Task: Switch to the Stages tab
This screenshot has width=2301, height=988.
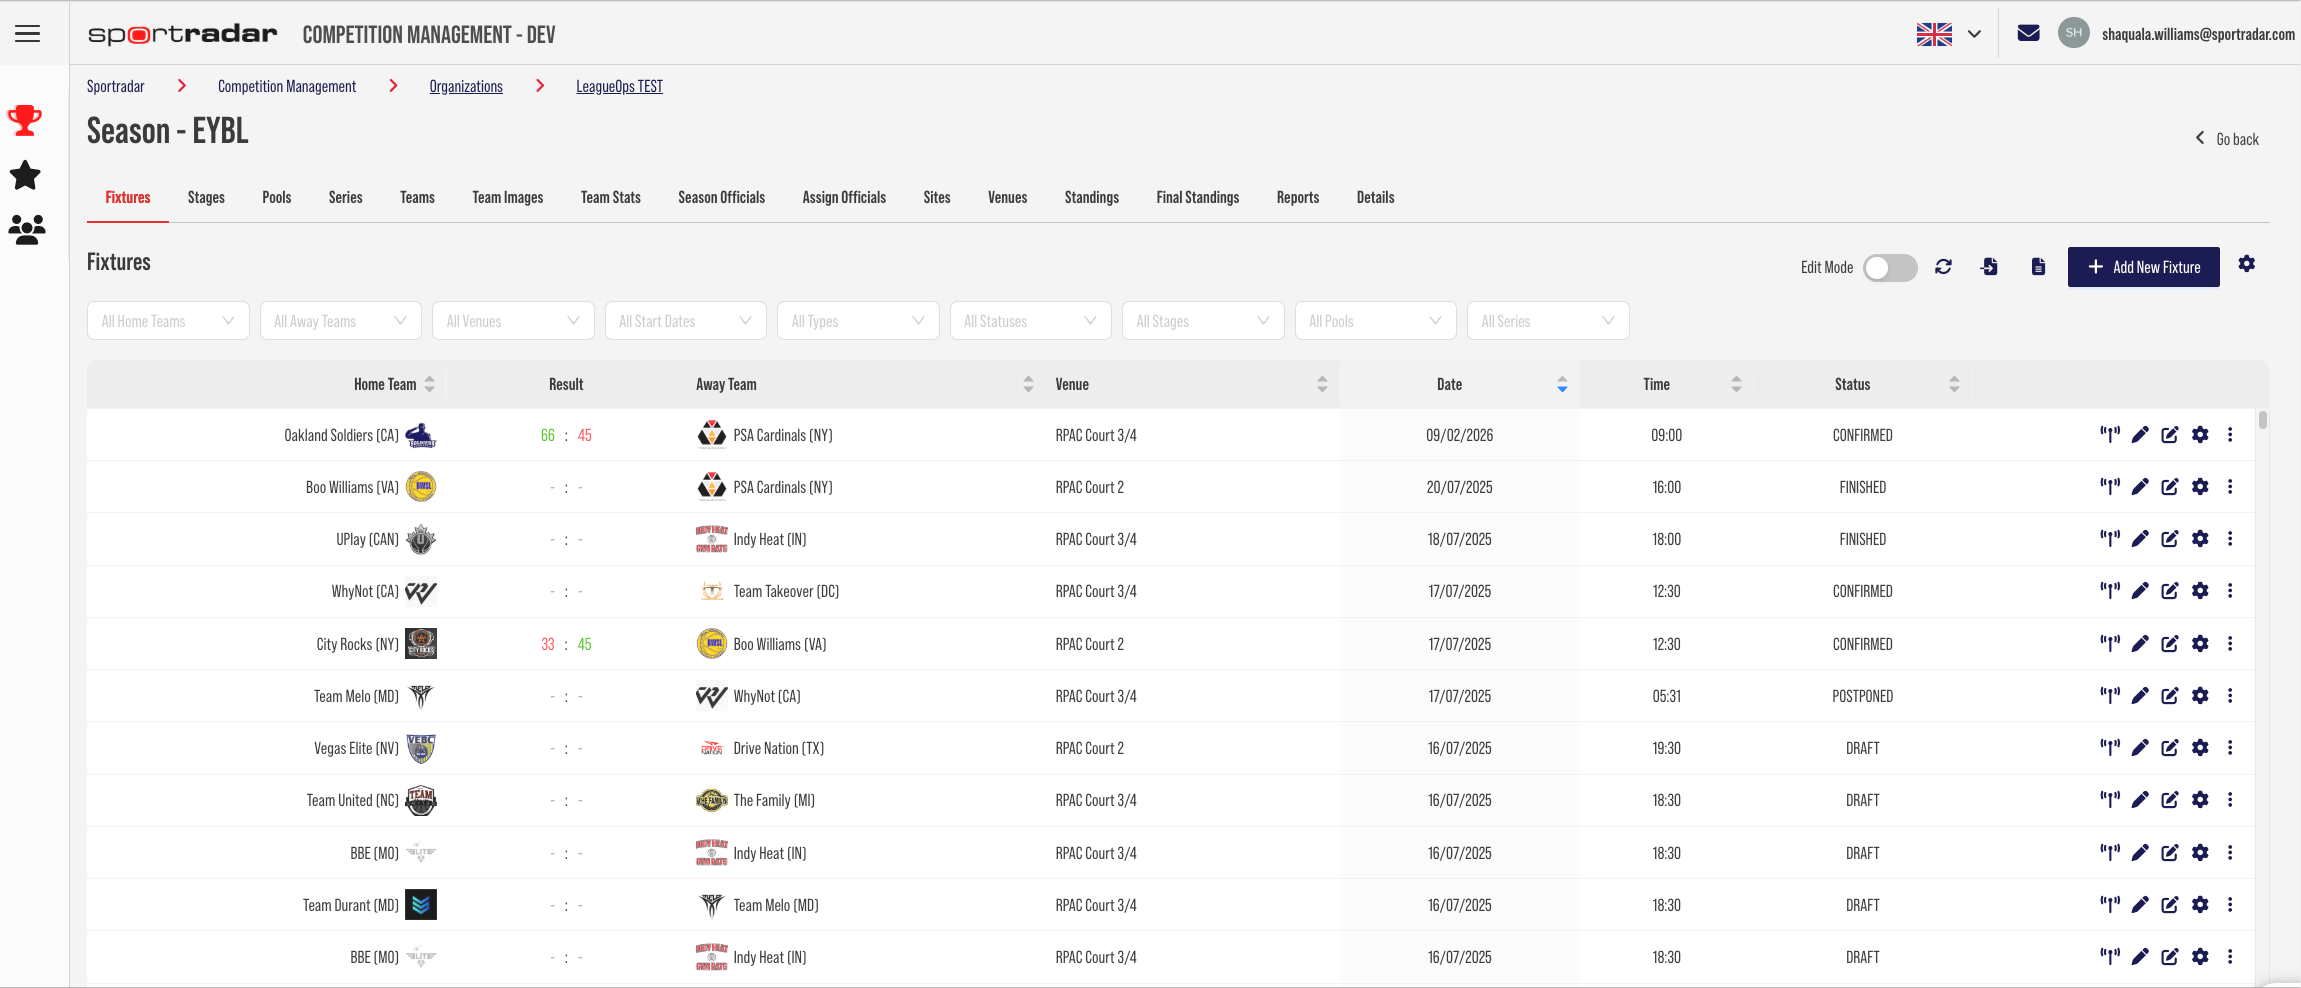Action: pyautogui.click(x=206, y=197)
